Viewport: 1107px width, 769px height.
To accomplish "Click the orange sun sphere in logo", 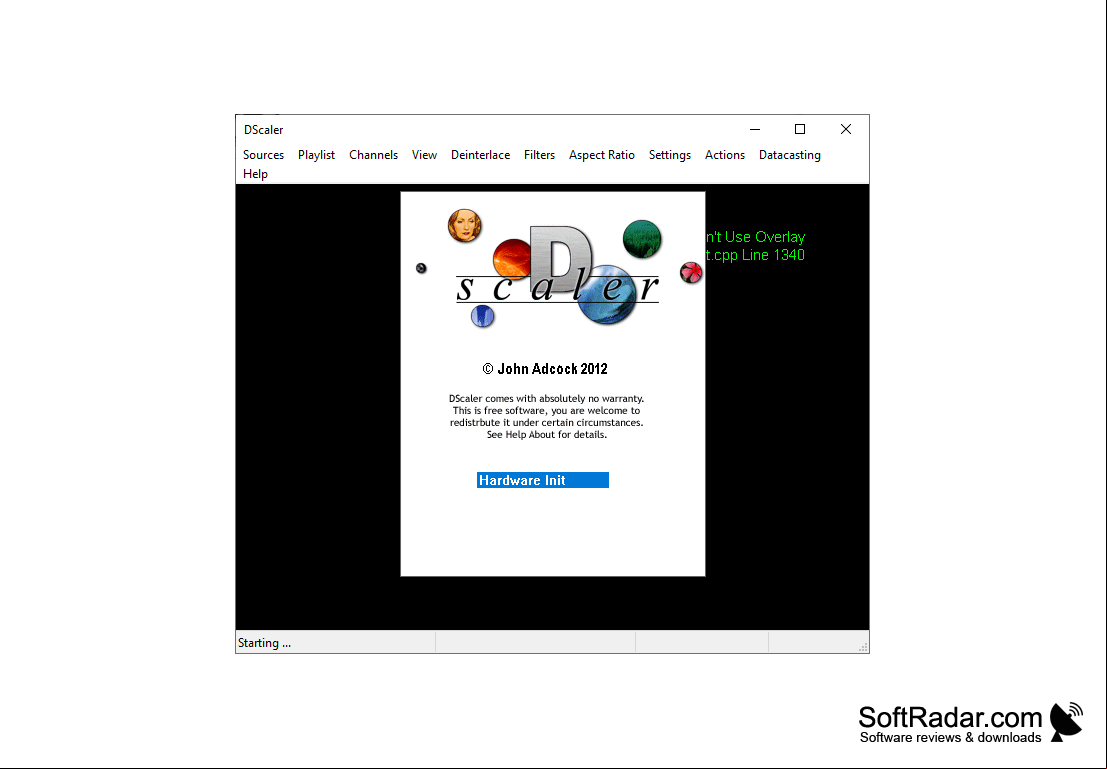I will (x=512, y=258).
